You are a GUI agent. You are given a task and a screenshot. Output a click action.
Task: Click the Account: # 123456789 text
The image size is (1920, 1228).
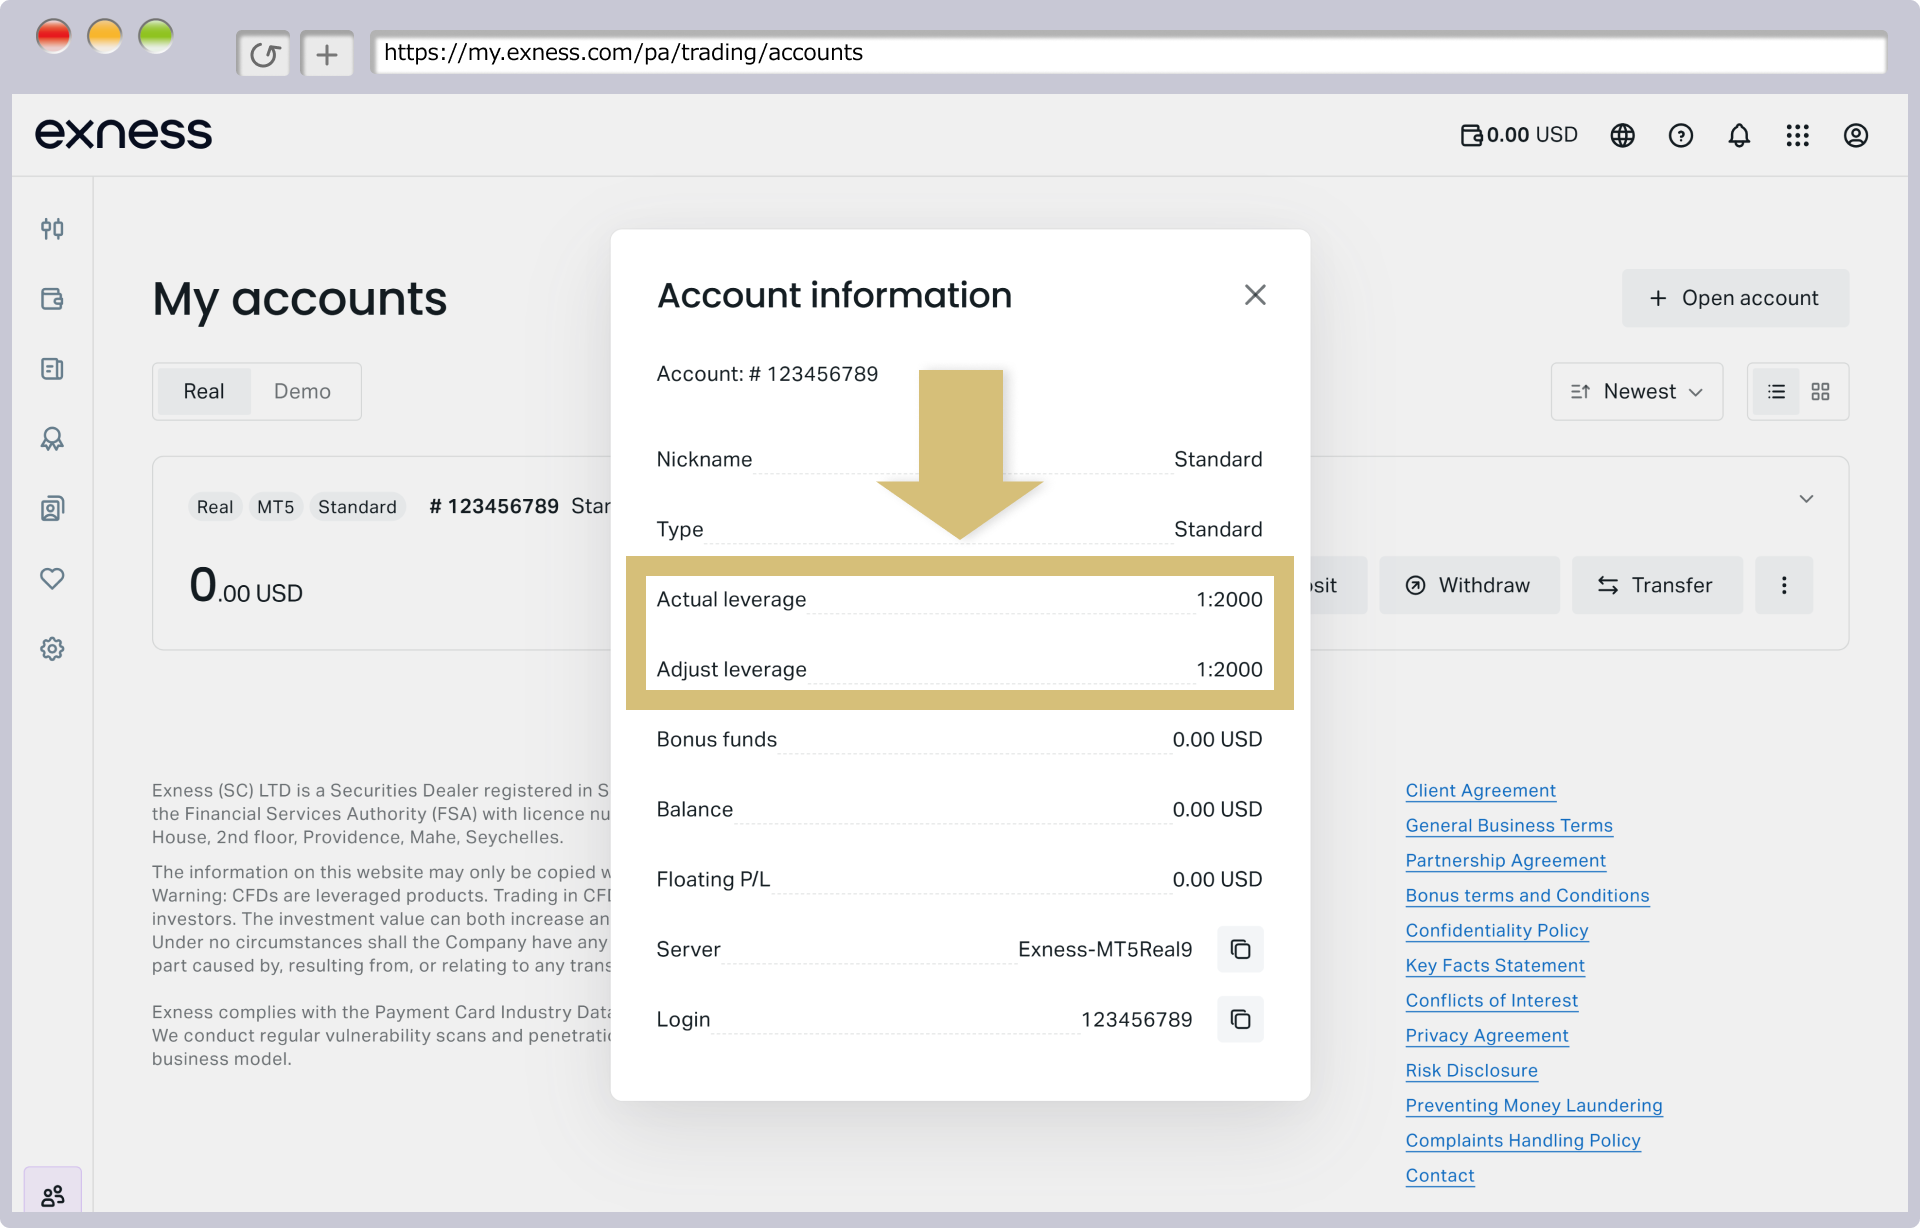[767, 374]
